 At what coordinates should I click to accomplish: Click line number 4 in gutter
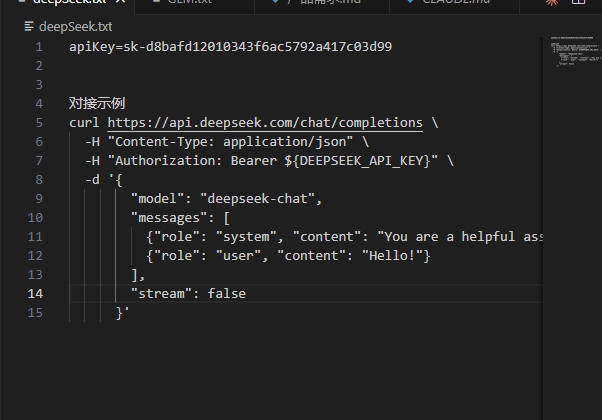[x=39, y=104]
